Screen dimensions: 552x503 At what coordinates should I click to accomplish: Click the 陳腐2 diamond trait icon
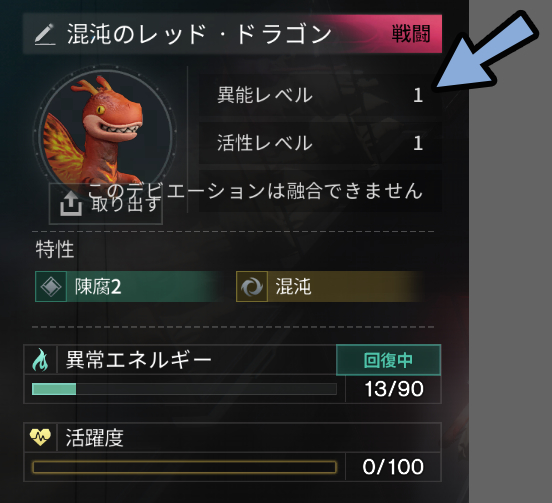(x=51, y=286)
